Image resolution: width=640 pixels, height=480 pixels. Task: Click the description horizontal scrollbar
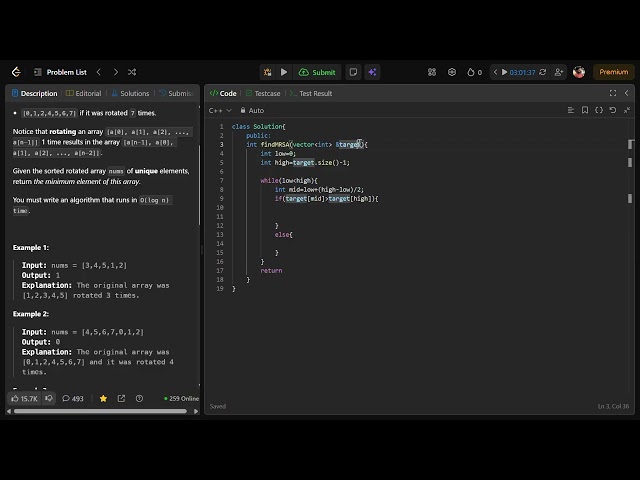[100, 411]
